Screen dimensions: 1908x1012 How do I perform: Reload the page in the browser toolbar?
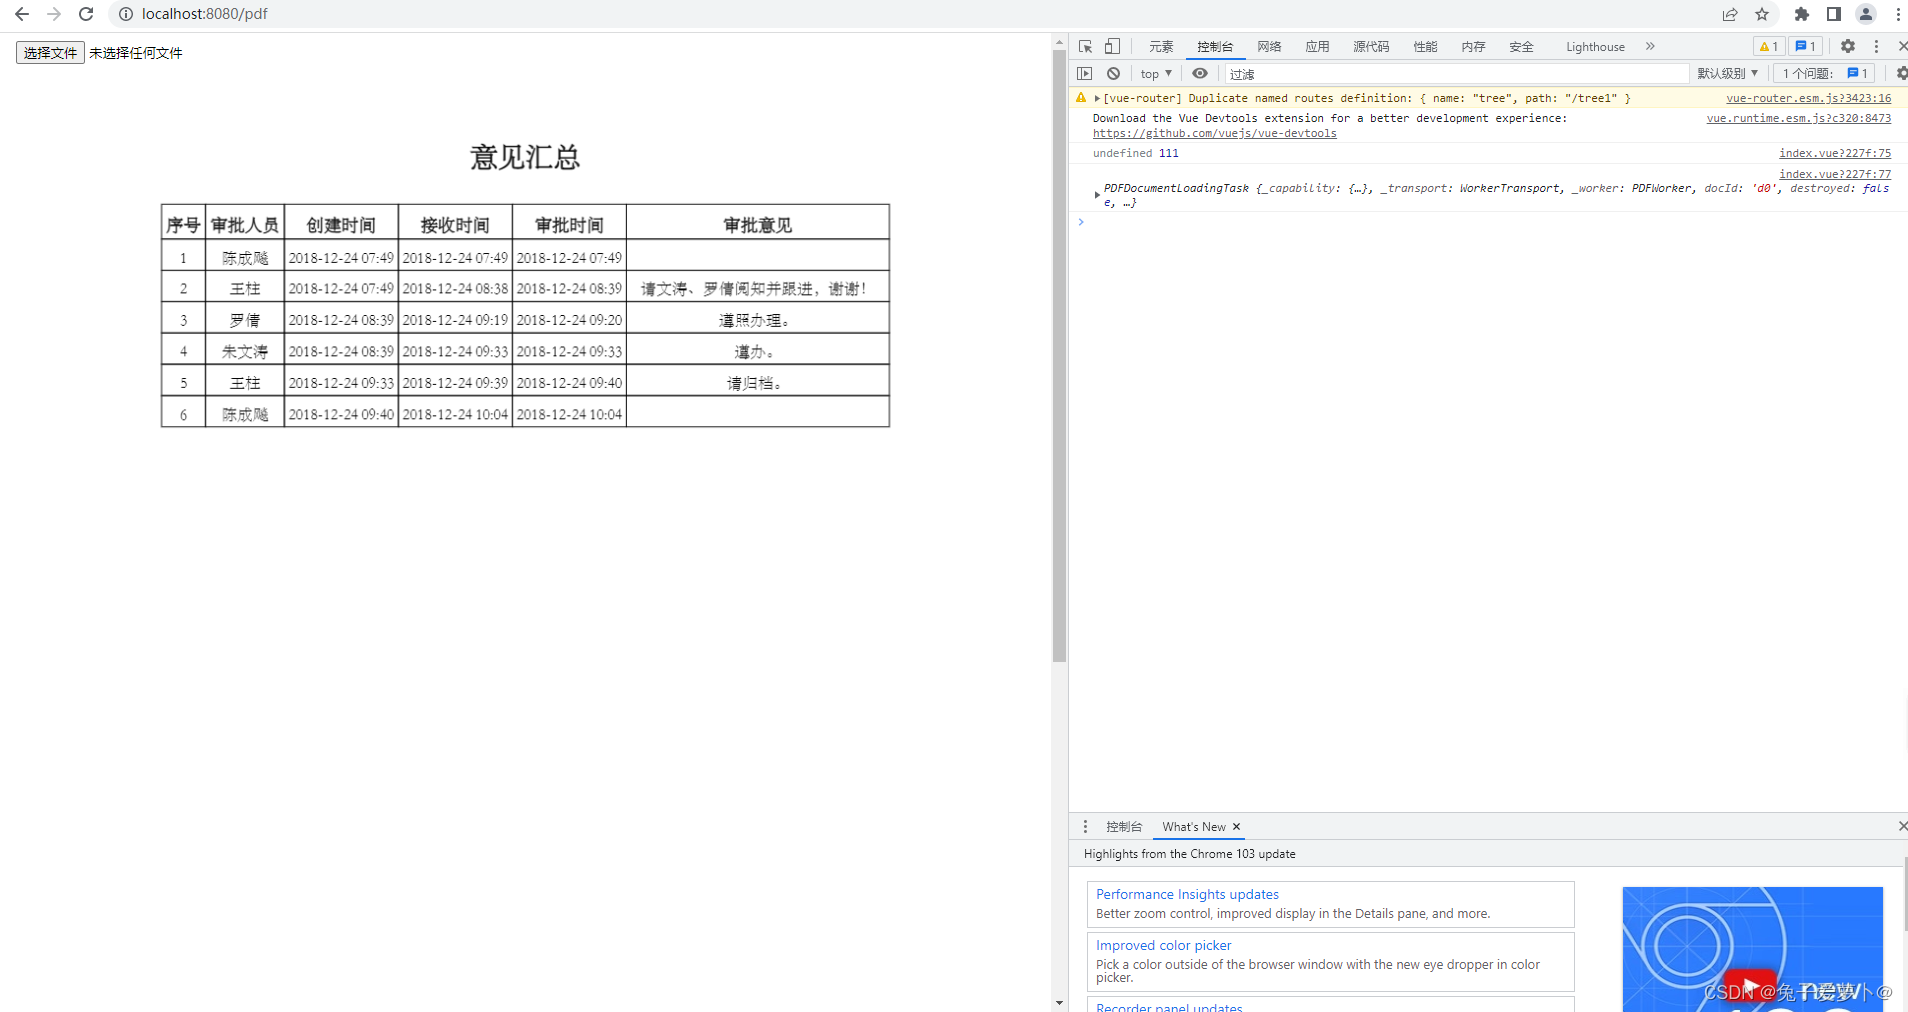[86, 14]
